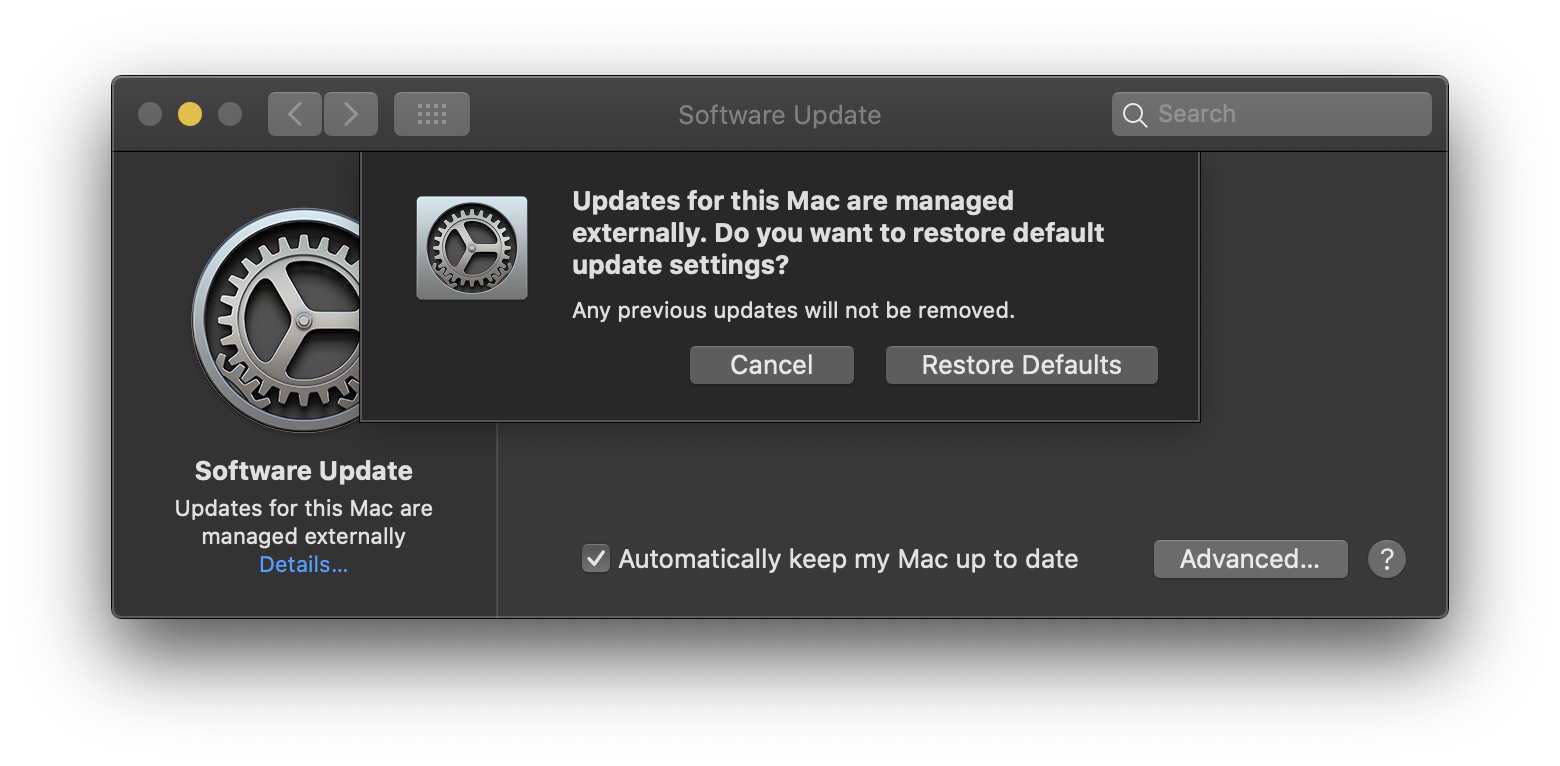The height and width of the screenshot is (766, 1560).
Task: Open the Advanced… options
Action: point(1250,559)
